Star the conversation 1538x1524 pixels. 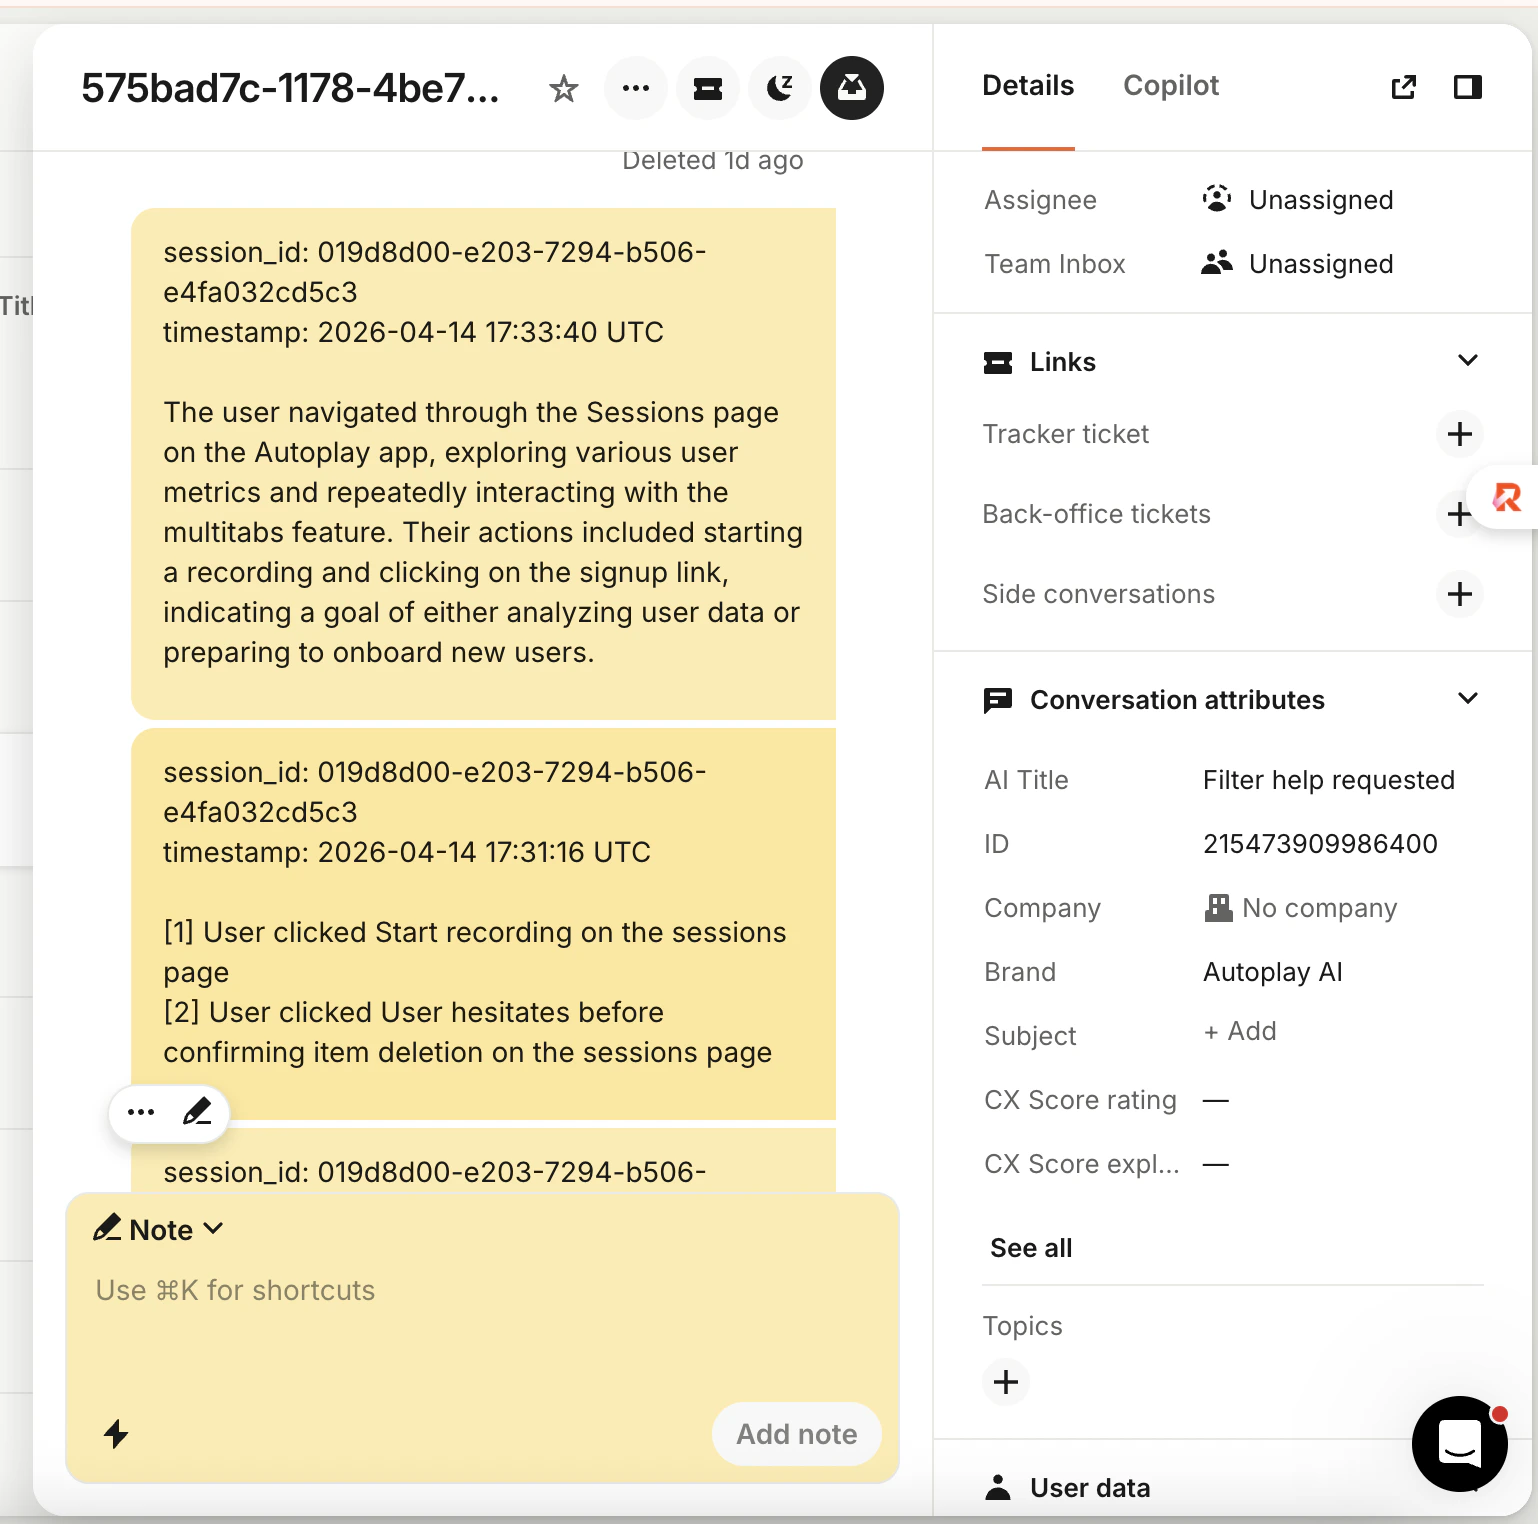pos(563,88)
